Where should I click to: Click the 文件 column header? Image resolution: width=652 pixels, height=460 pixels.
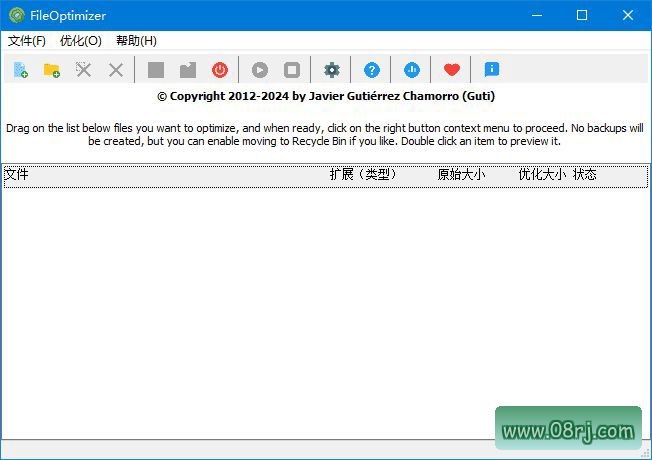click(16, 174)
